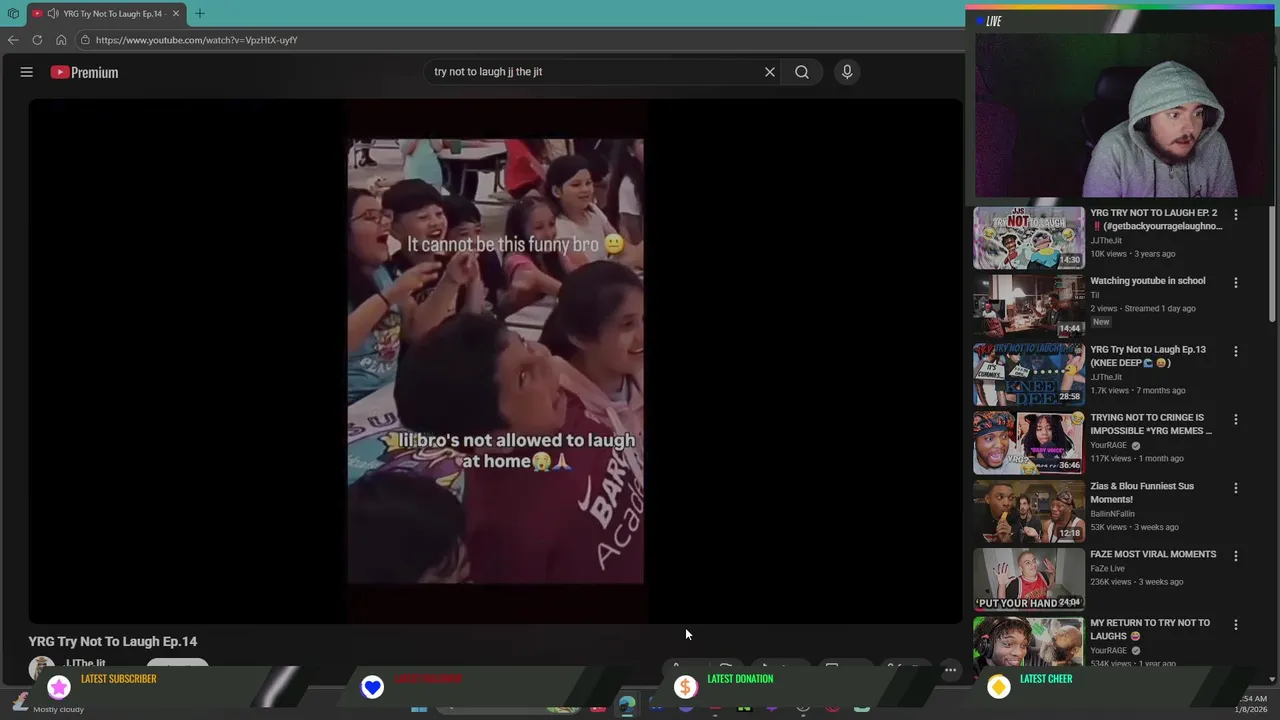Image resolution: width=1280 pixels, height=720 pixels.
Task: Open options menu for YRG Try Not To Laugh Ep. 2
Action: (1236, 215)
